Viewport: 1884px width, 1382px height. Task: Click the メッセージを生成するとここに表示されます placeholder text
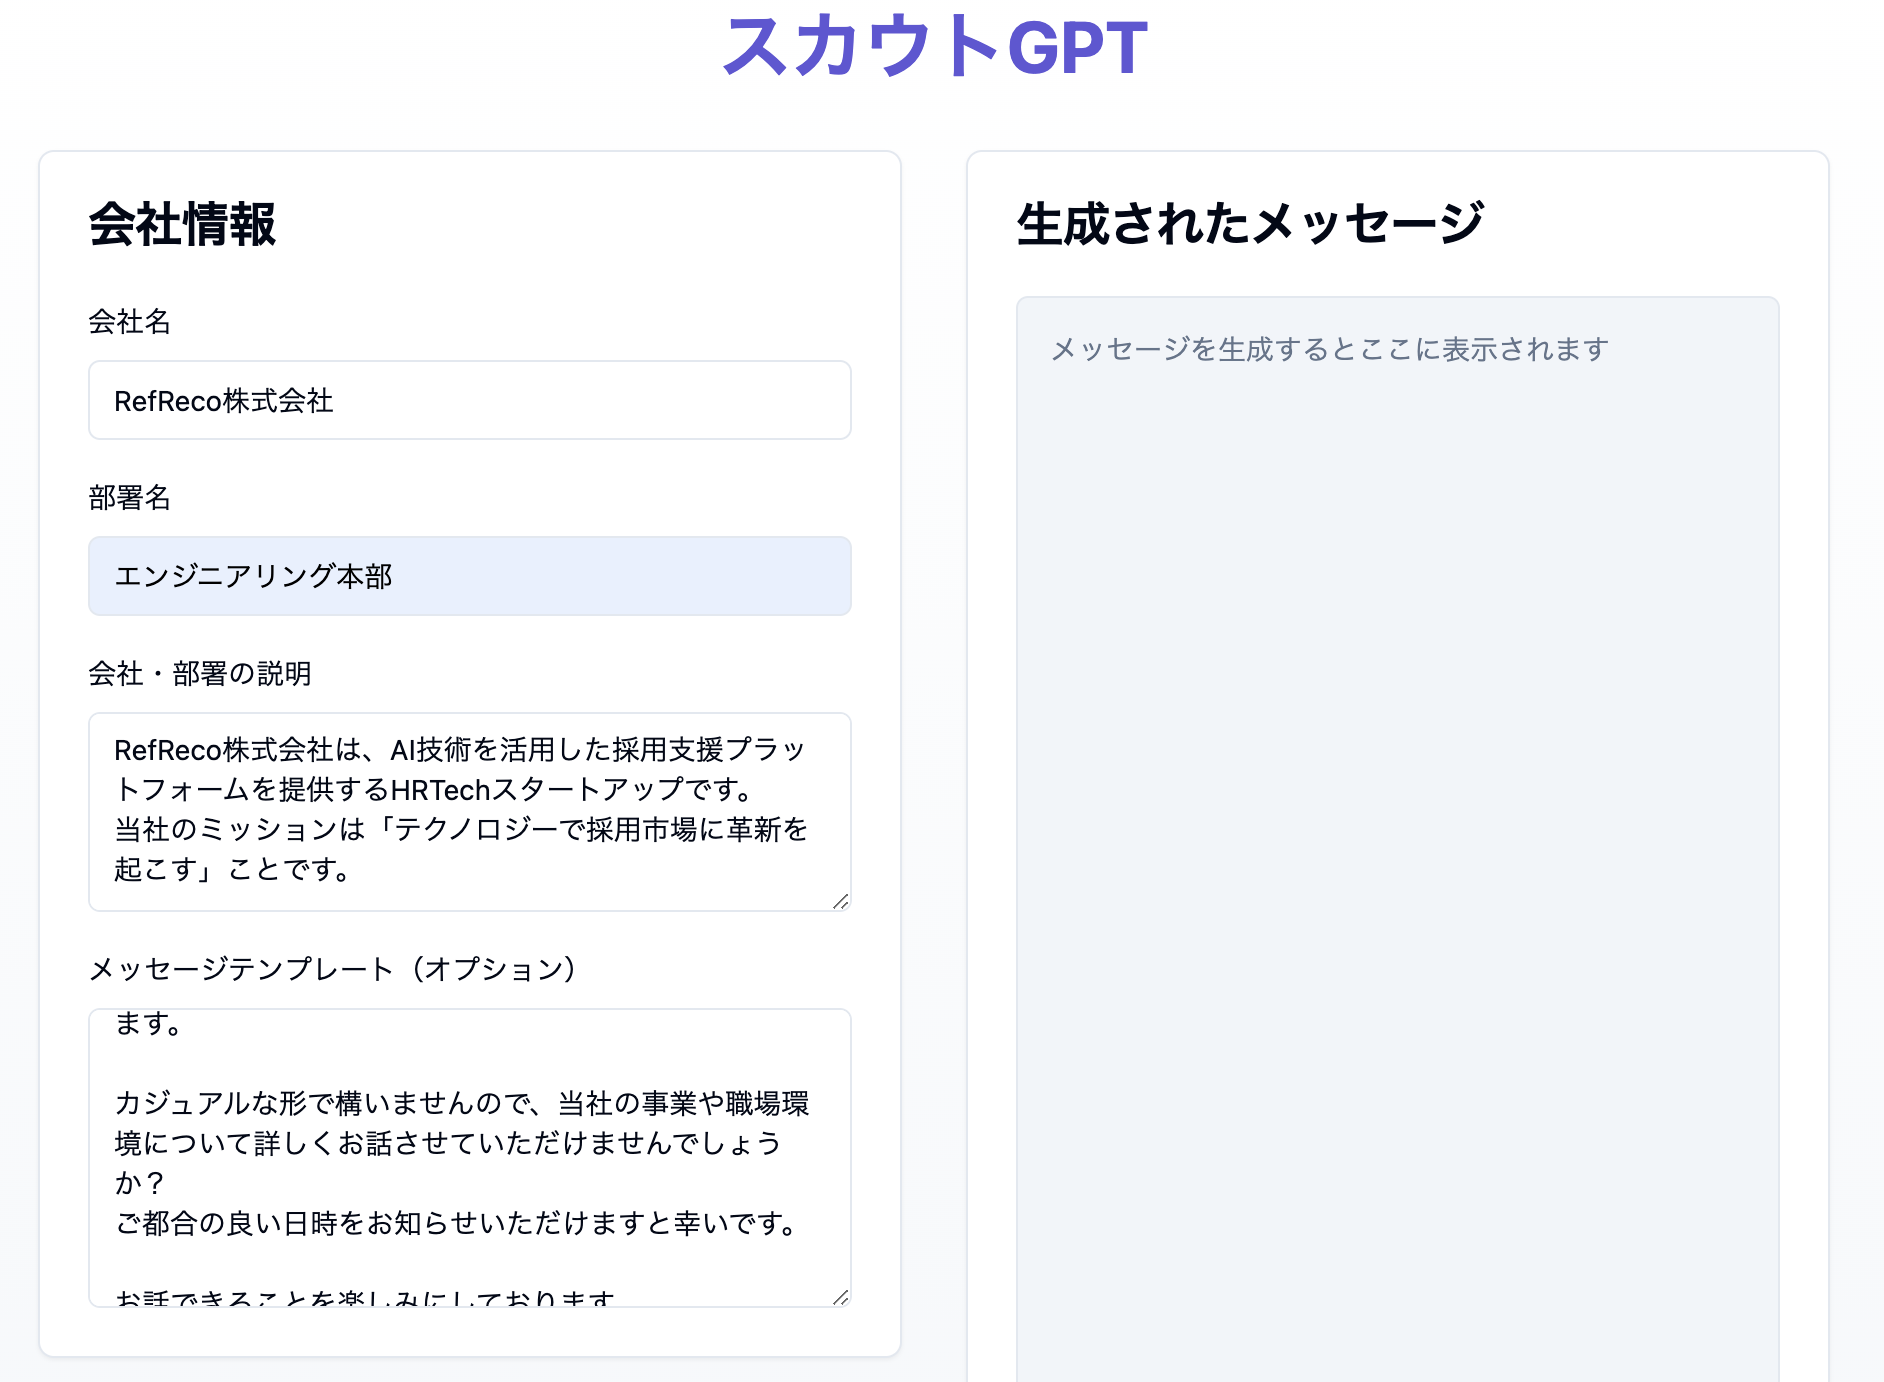(1329, 350)
